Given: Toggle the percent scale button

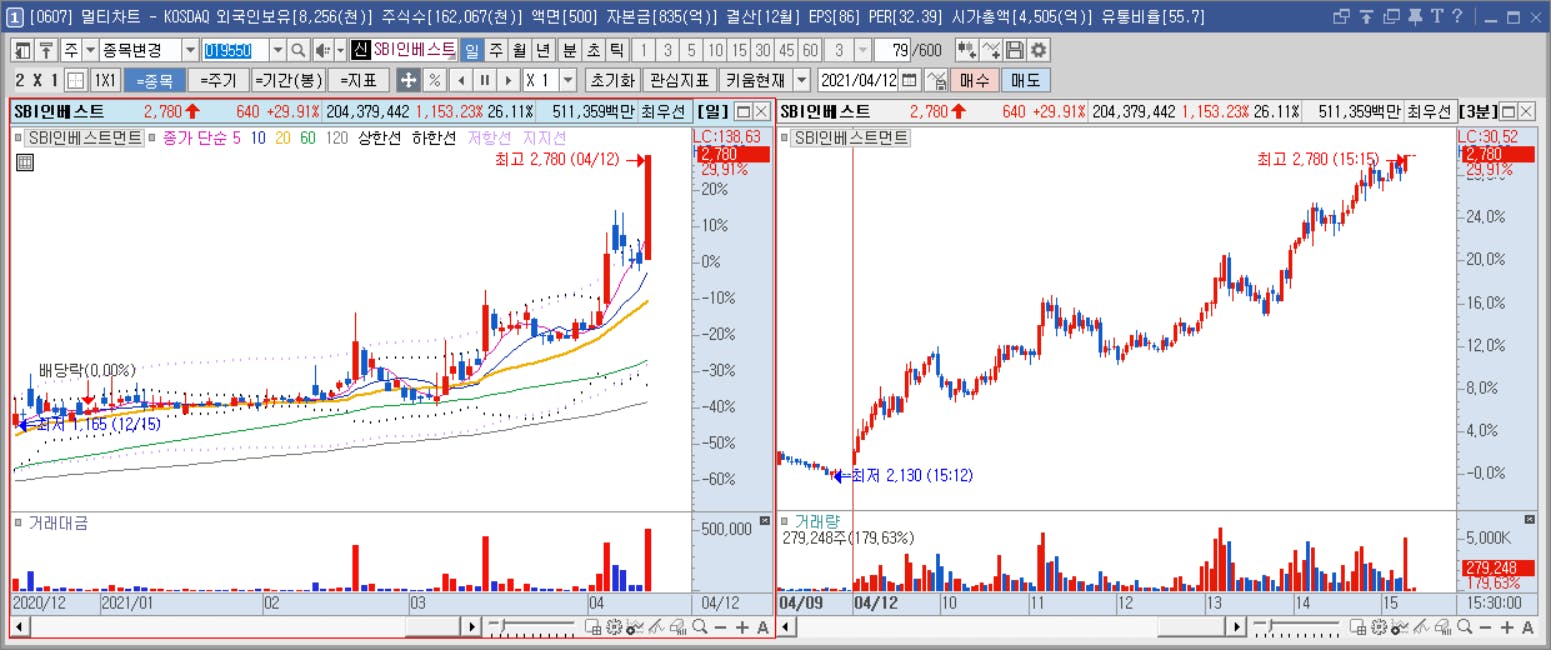Looking at the screenshot, I should coord(435,80).
